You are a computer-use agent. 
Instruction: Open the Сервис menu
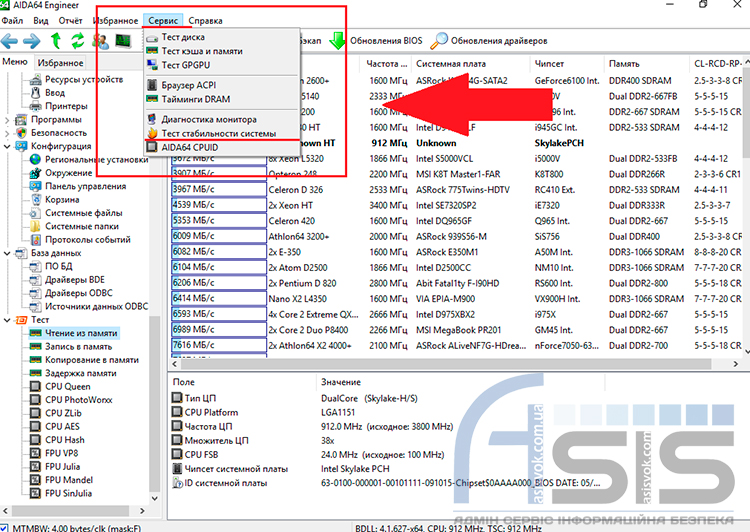click(163, 21)
